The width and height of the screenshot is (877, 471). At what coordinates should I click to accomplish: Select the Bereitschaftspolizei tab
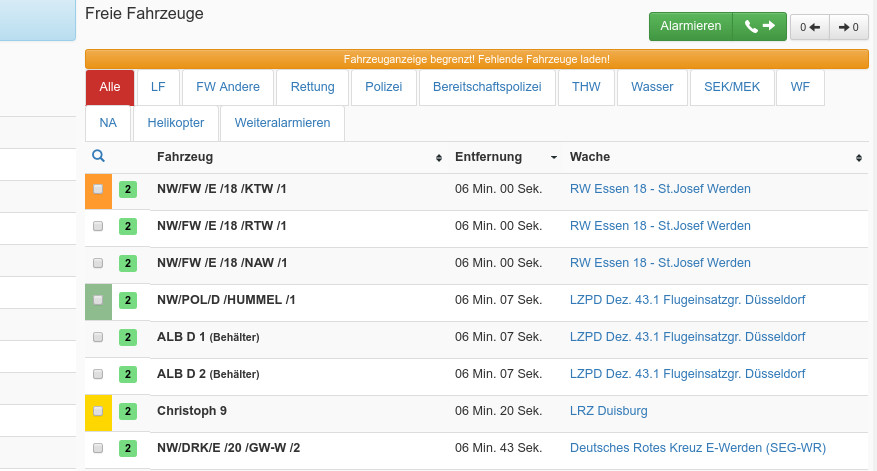pyautogui.click(x=487, y=87)
